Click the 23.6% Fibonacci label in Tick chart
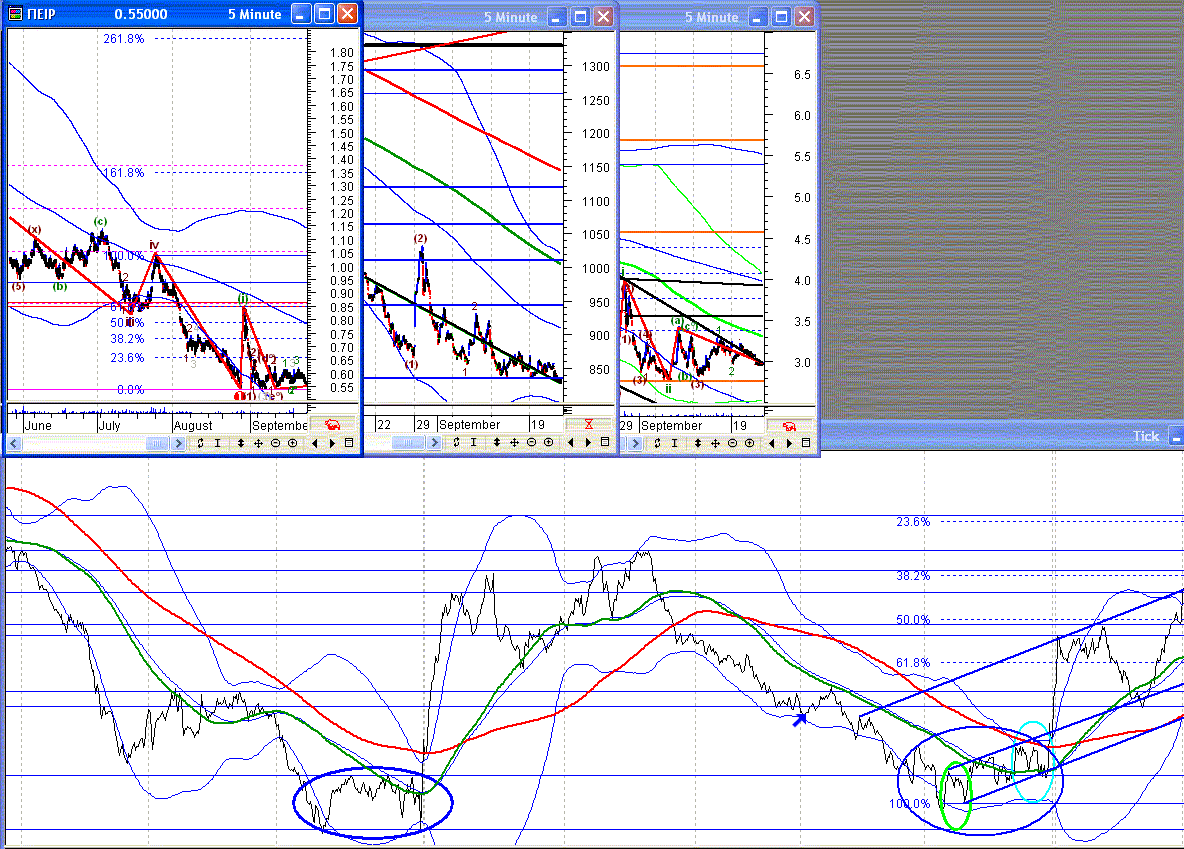Screen dimensions: 1184x849 point(913,522)
